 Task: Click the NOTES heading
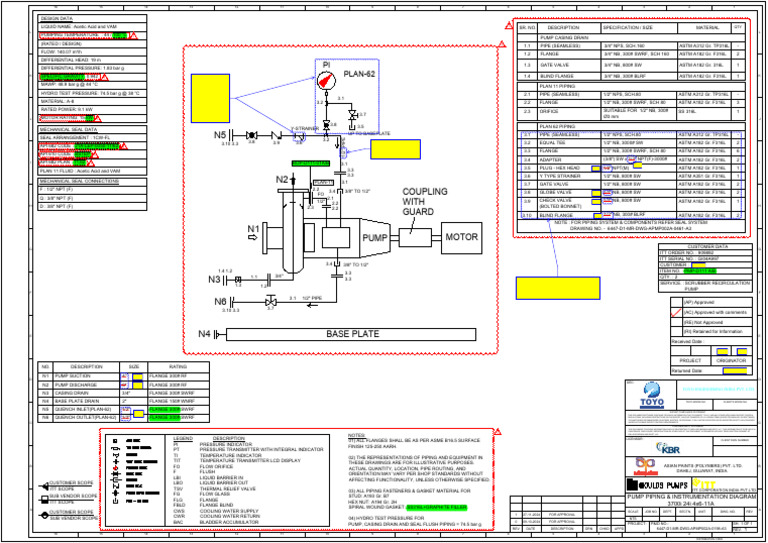pos(357,435)
